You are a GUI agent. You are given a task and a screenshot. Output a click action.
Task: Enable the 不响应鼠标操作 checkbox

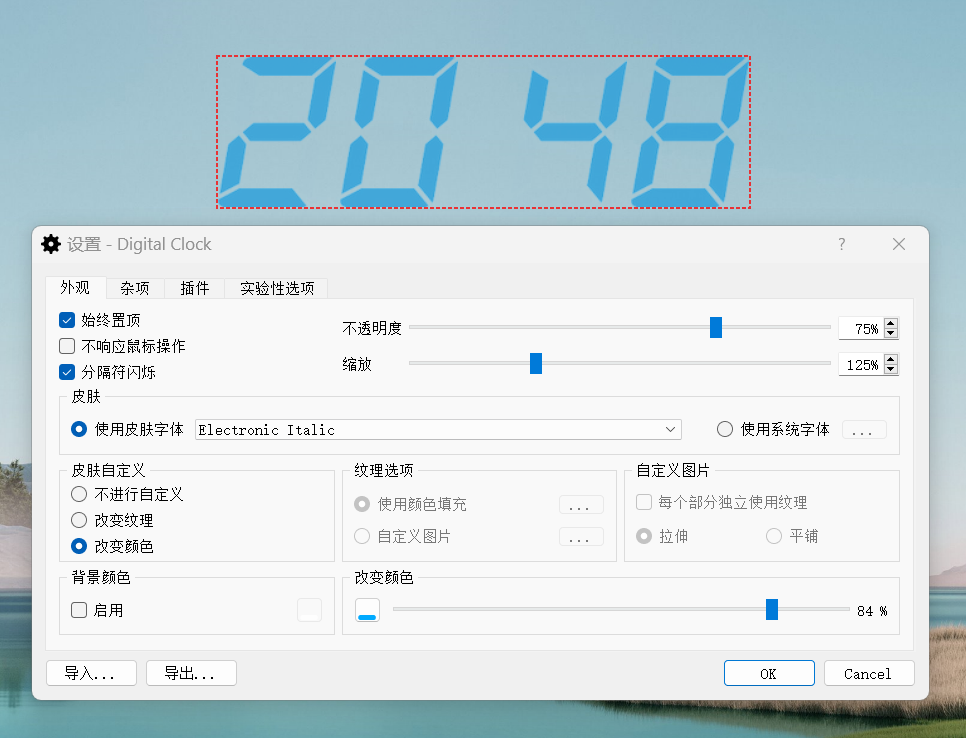click(68, 346)
